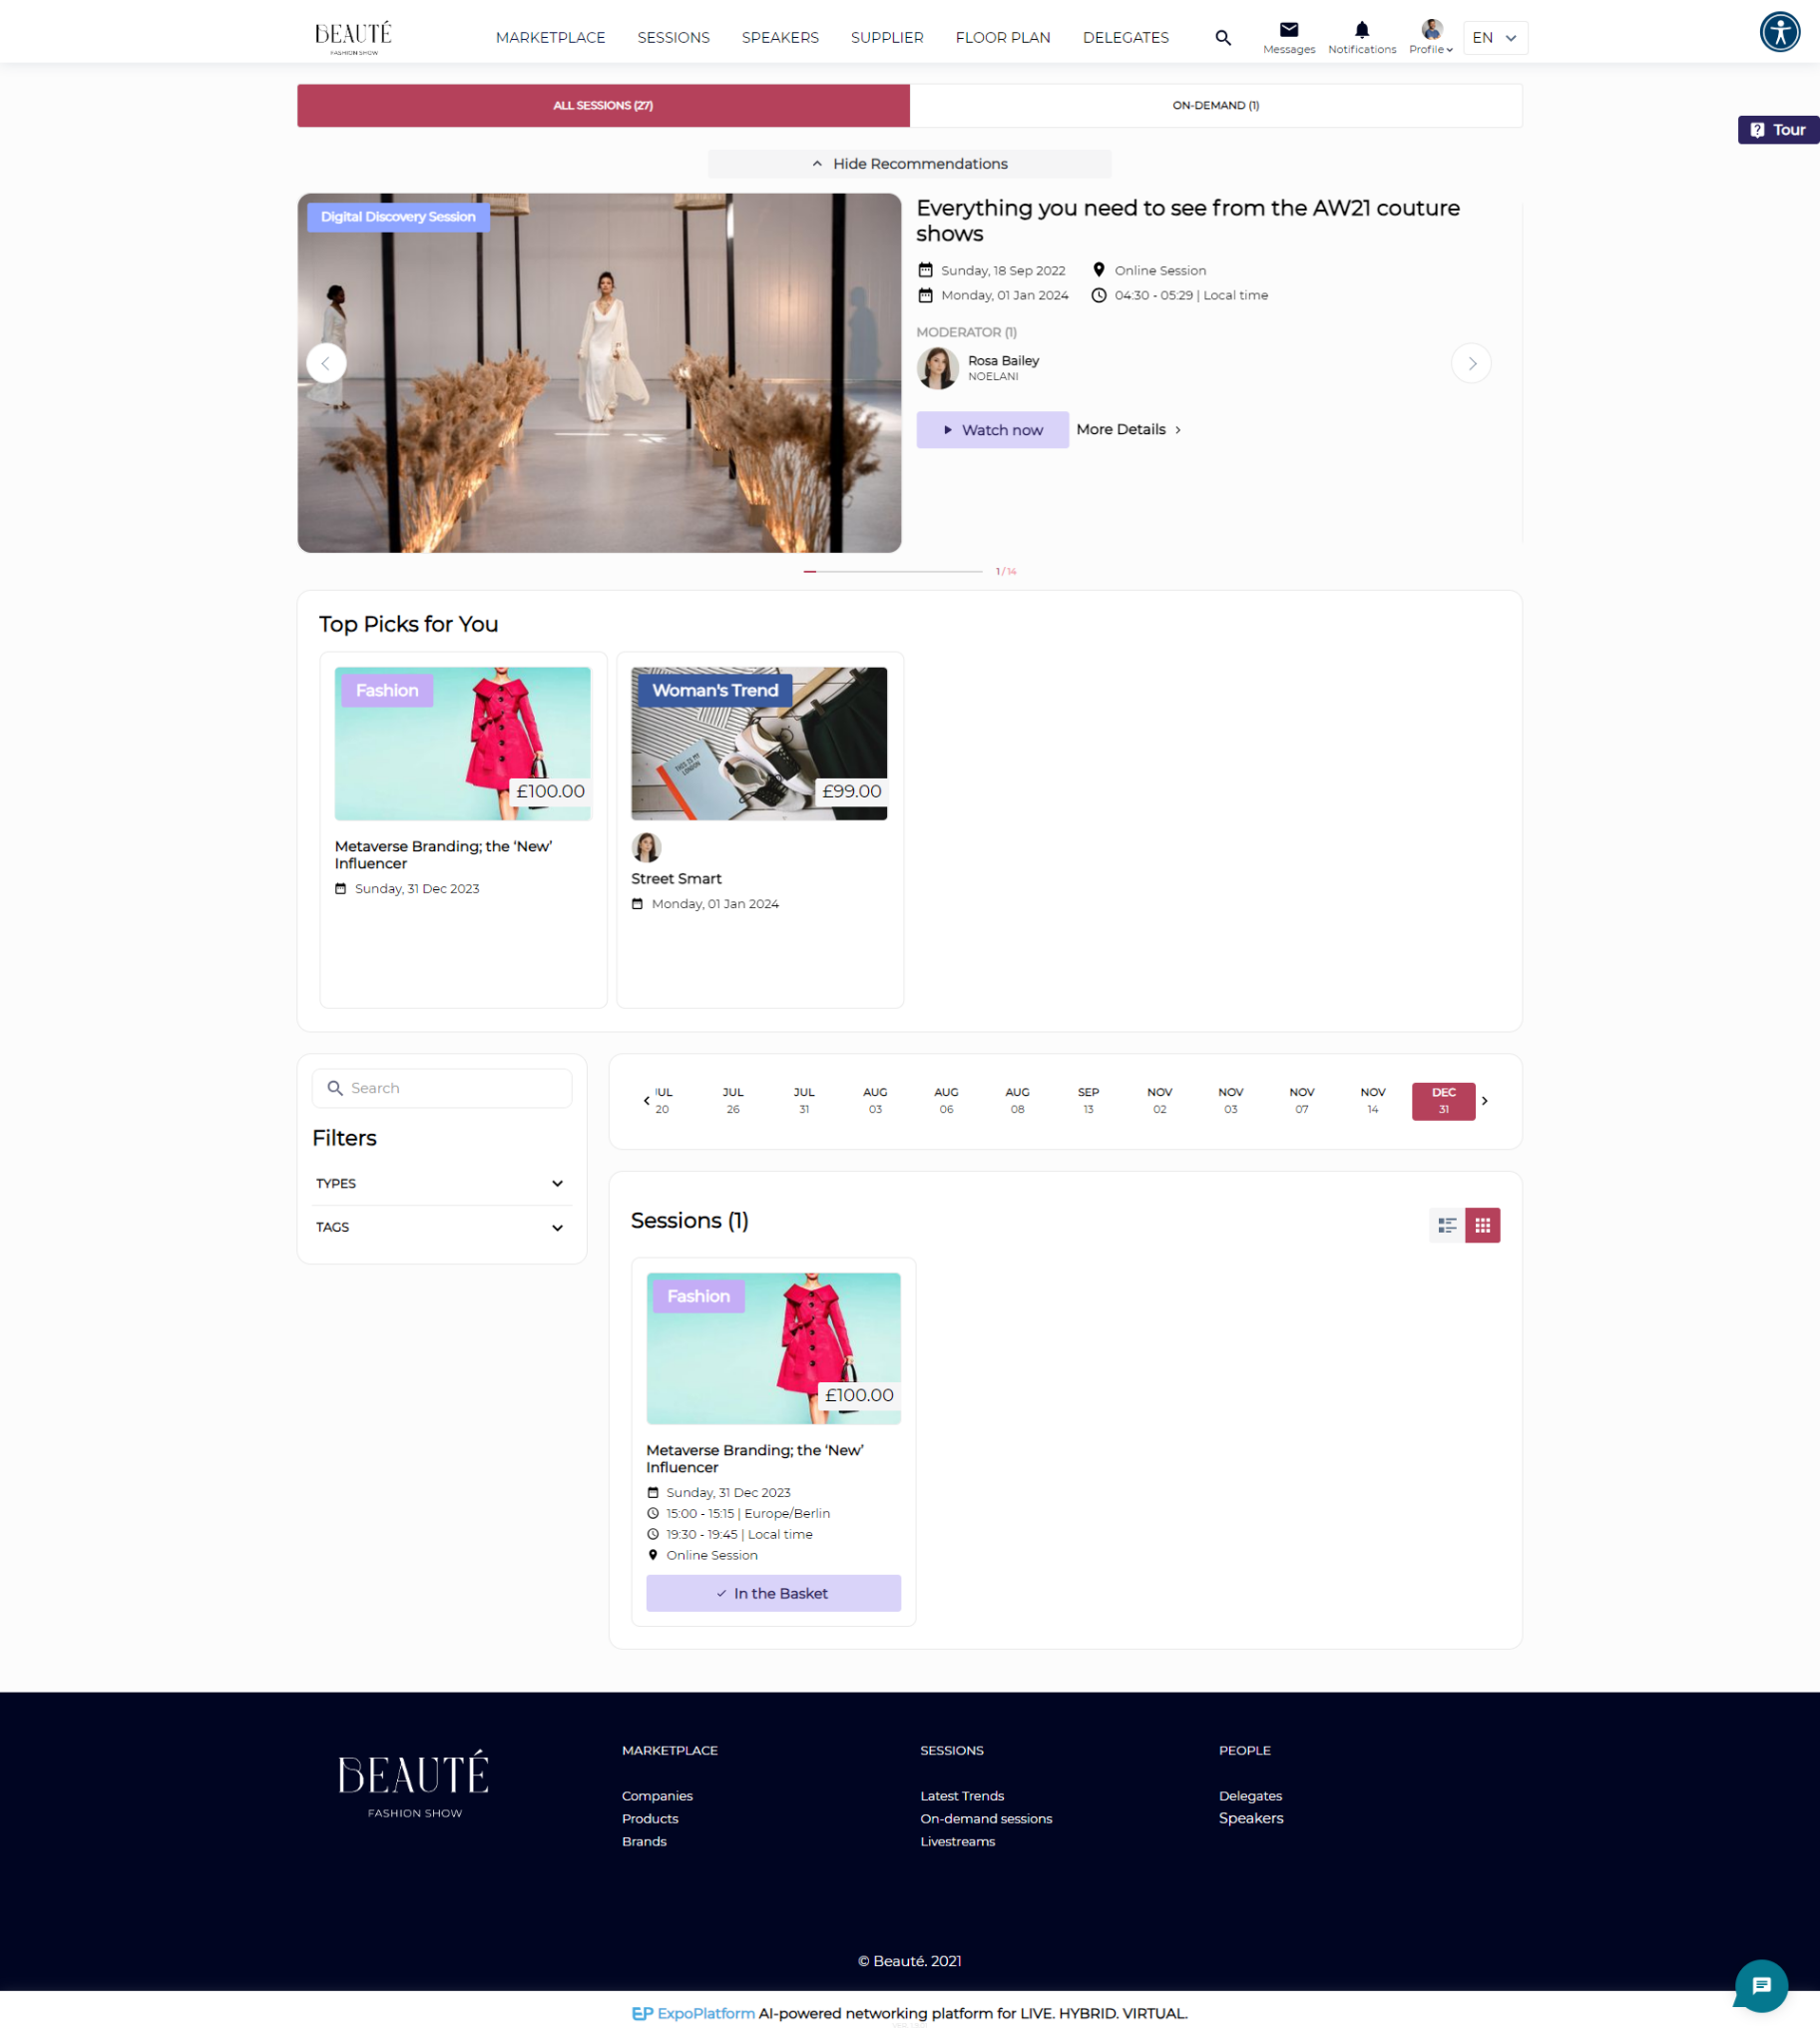1820x2044 pixels.
Task: Open footer Speakers link
Action: [1250, 1818]
